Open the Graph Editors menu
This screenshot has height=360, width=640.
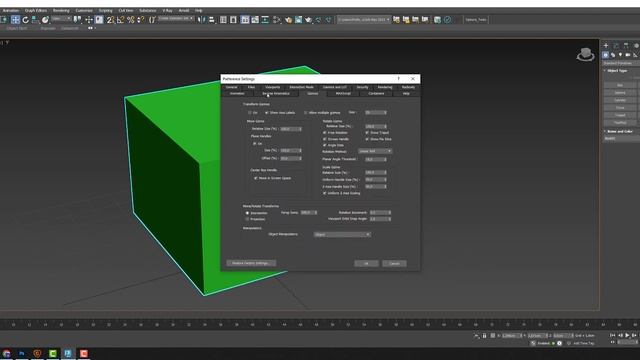(x=36, y=11)
